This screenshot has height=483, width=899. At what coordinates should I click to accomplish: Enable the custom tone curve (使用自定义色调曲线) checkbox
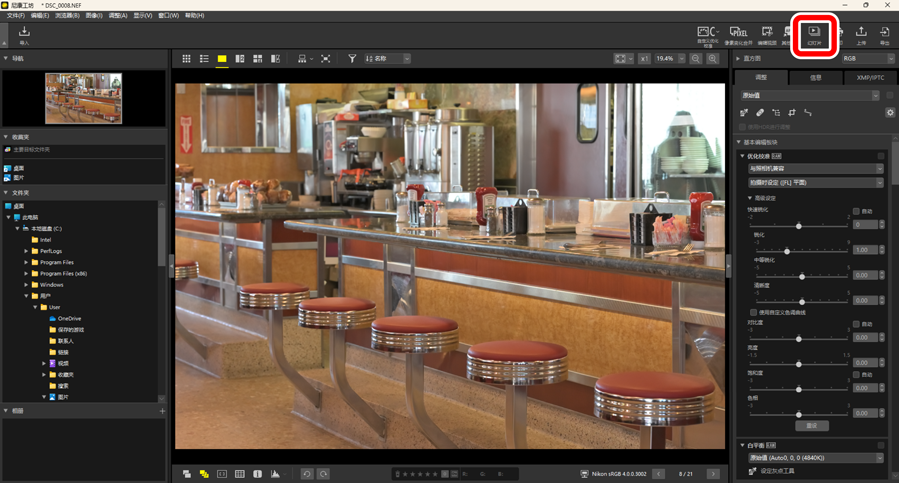coord(752,313)
